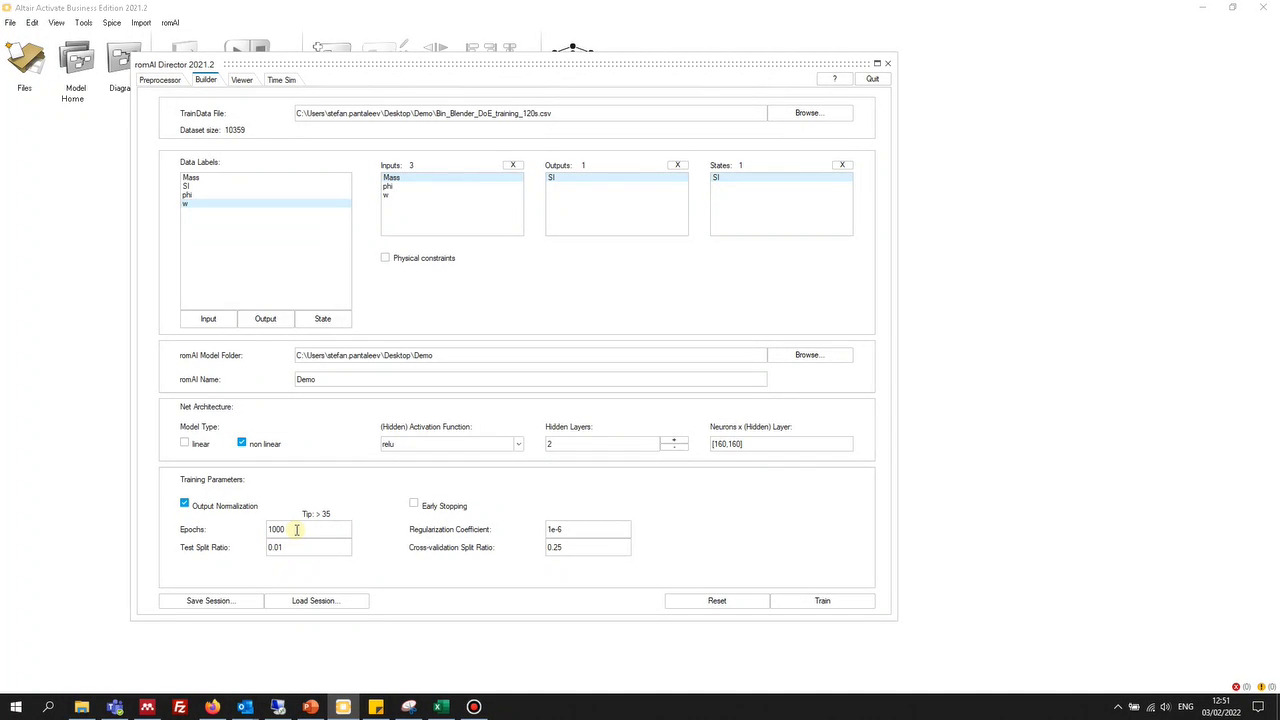Switch to the Preprocessor tab
Viewport: 1280px width, 720px height.
pos(160,80)
